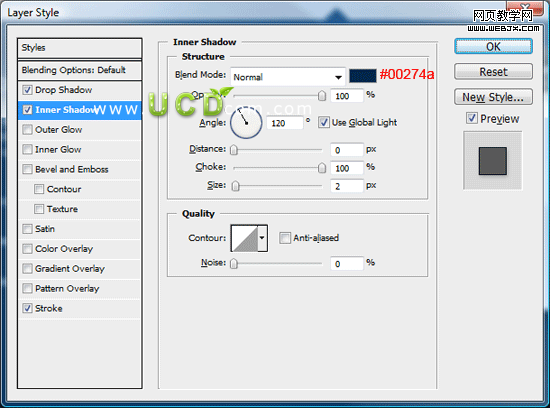550x408 pixels.
Task: Check the Contour sub-option checkbox
Action: (39, 189)
